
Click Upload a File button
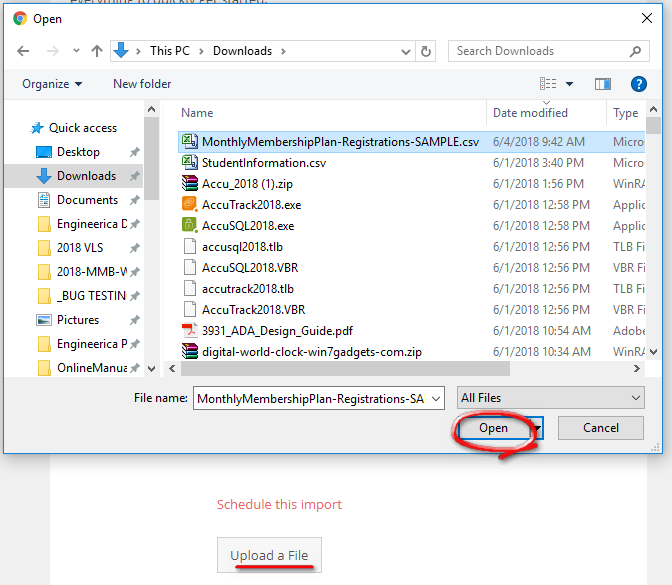coord(269,555)
